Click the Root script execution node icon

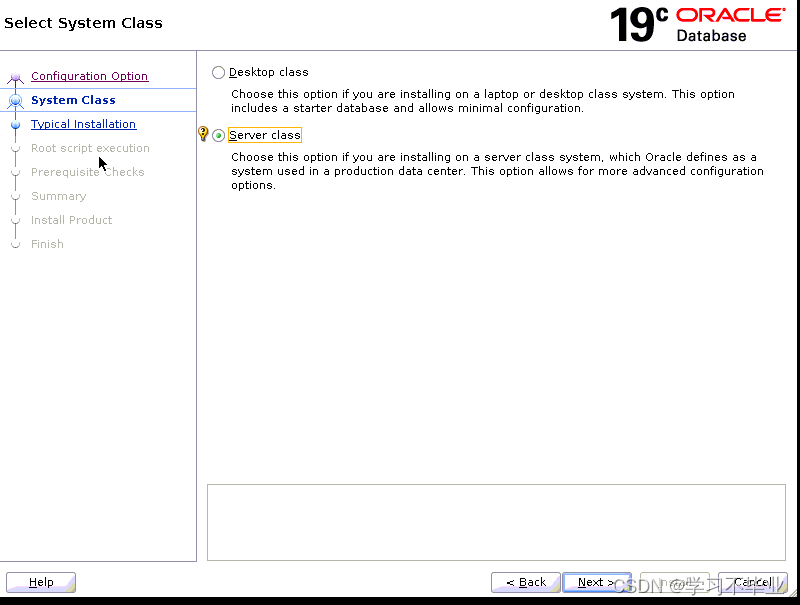pos(15,148)
